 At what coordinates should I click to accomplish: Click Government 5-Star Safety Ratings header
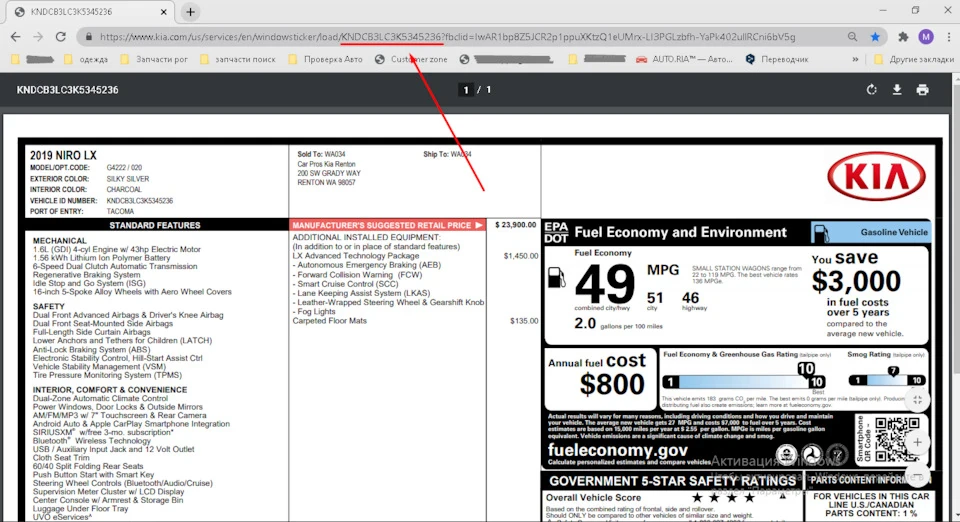[672, 481]
